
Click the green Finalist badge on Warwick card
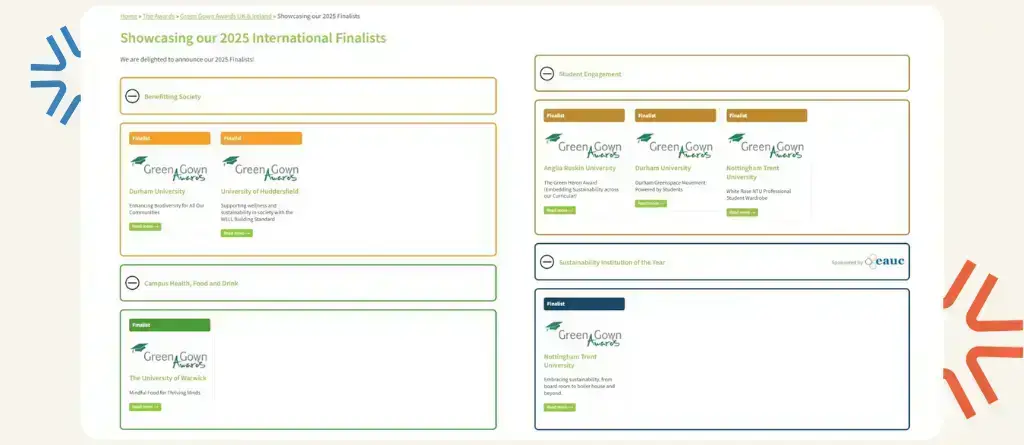[170, 325]
